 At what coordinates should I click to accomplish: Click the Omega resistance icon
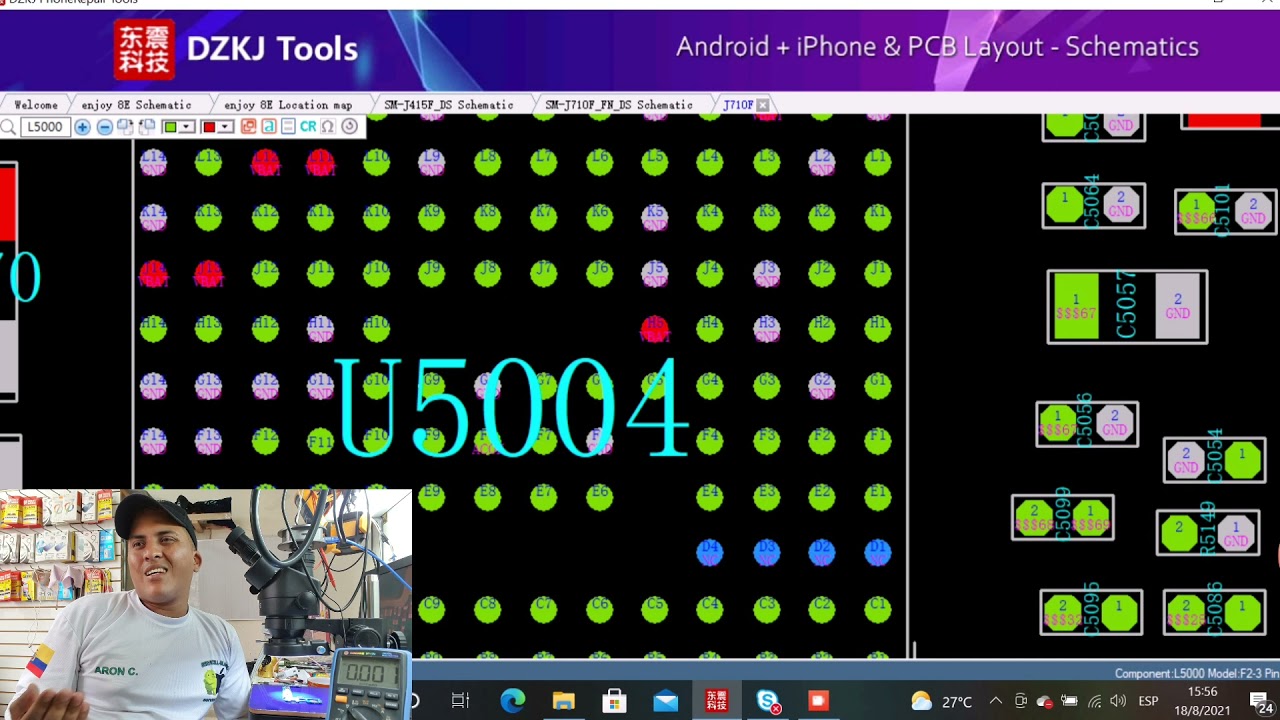click(x=328, y=127)
